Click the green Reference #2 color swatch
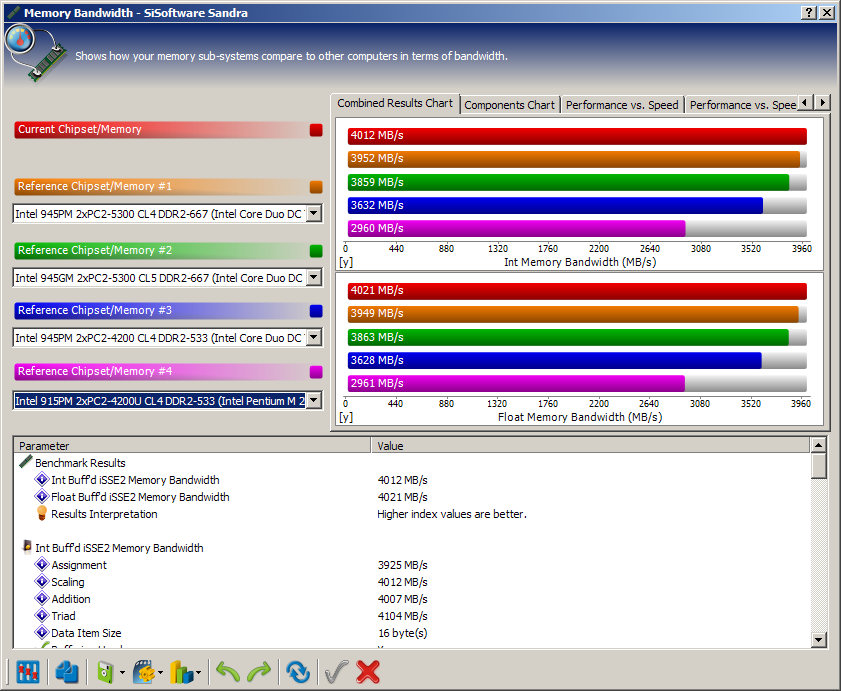This screenshot has height=691, width=841. pyautogui.click(x=316, y=251)
